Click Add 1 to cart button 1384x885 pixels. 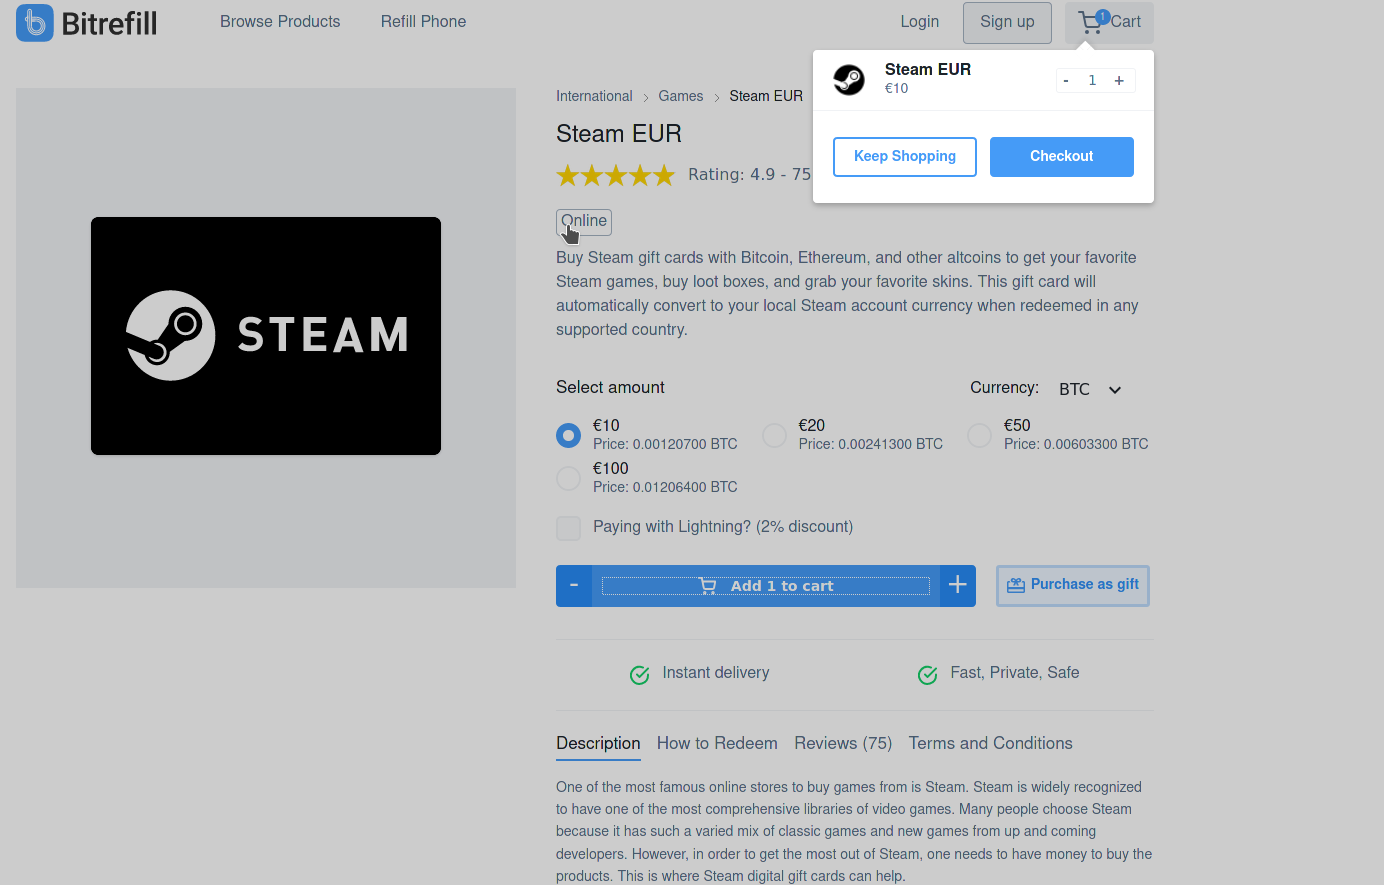coord(766,586)
